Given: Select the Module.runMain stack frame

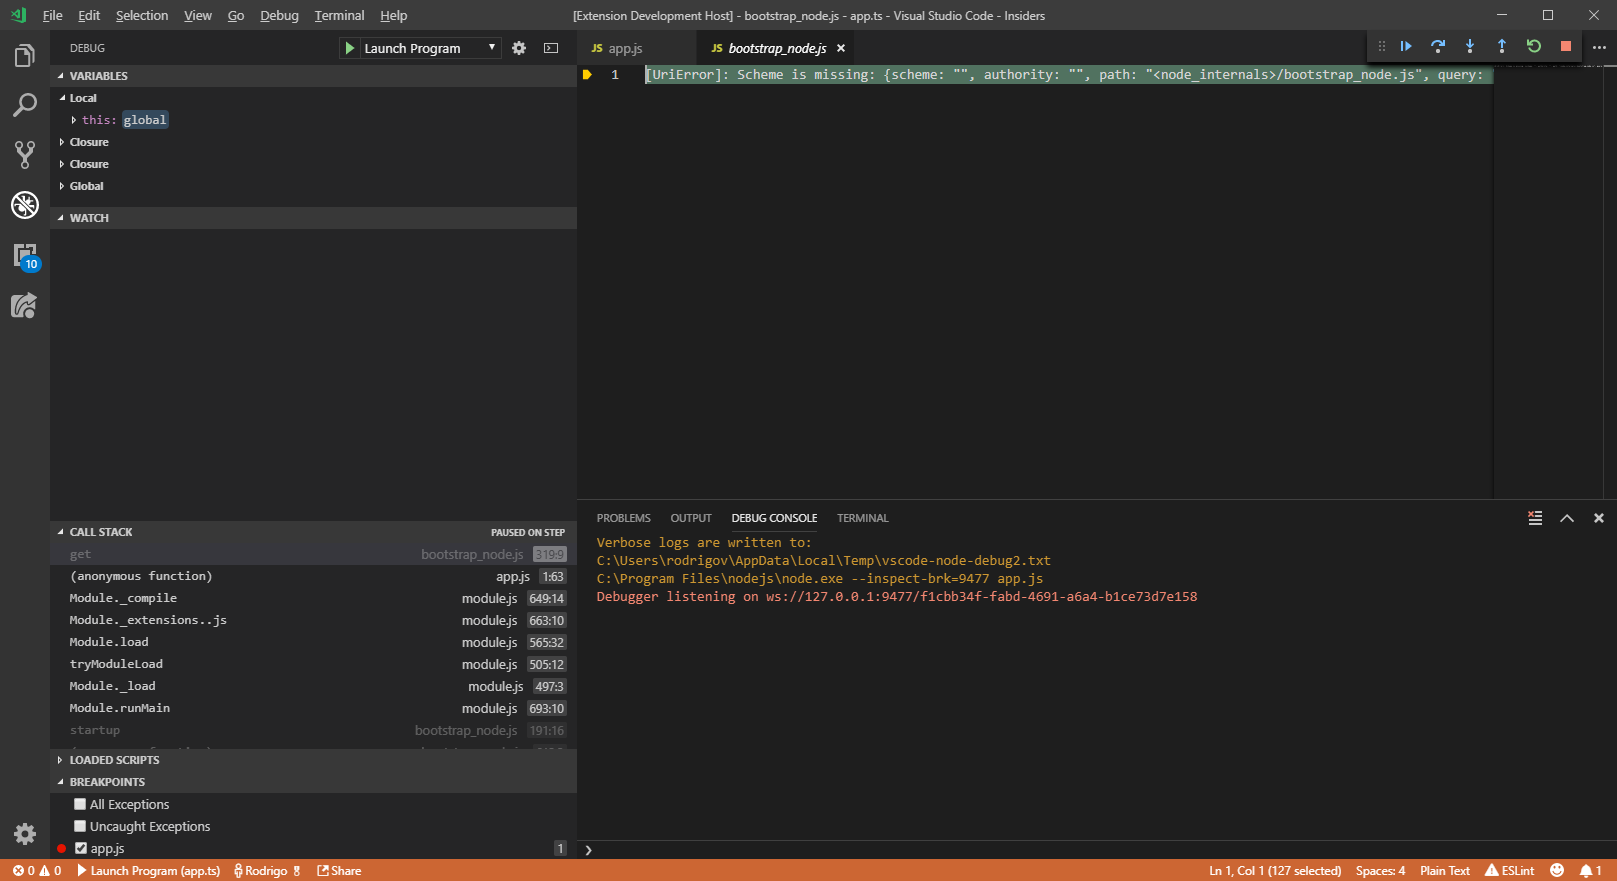Looking at the screenshot, I should pyautogui.click(x=313, y=708).
